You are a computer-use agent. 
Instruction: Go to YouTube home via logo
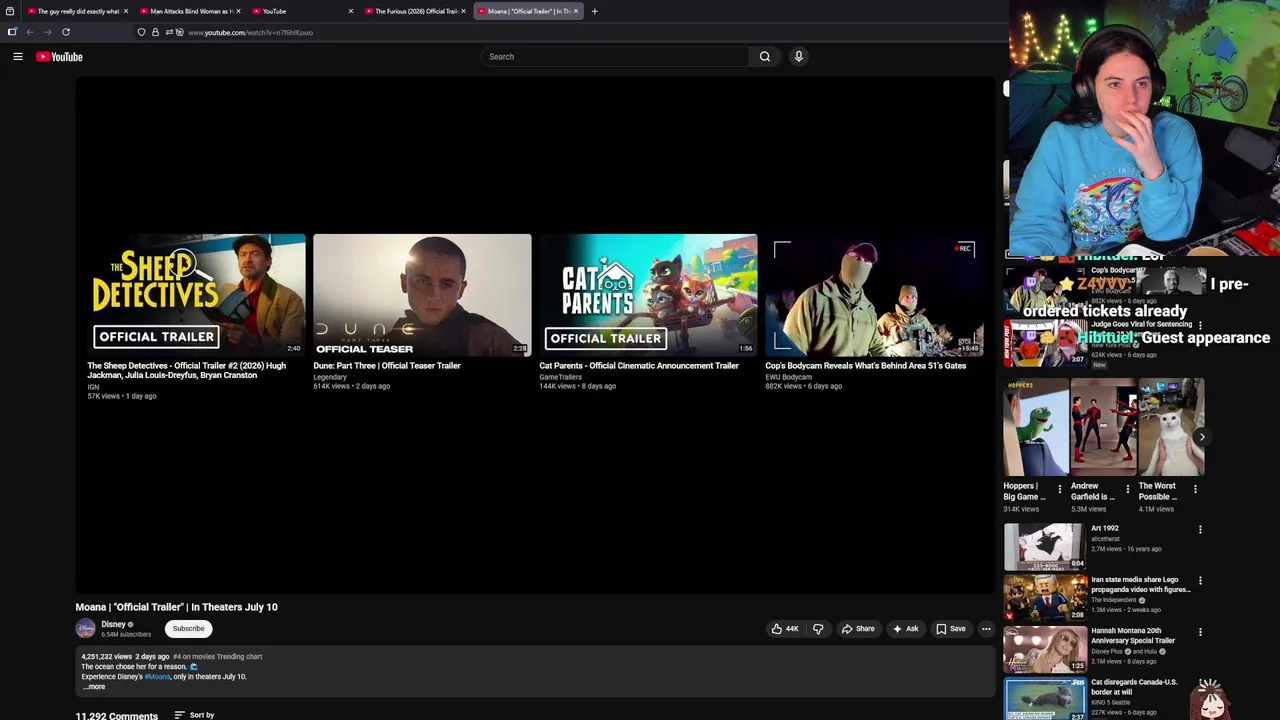(59, 57)
